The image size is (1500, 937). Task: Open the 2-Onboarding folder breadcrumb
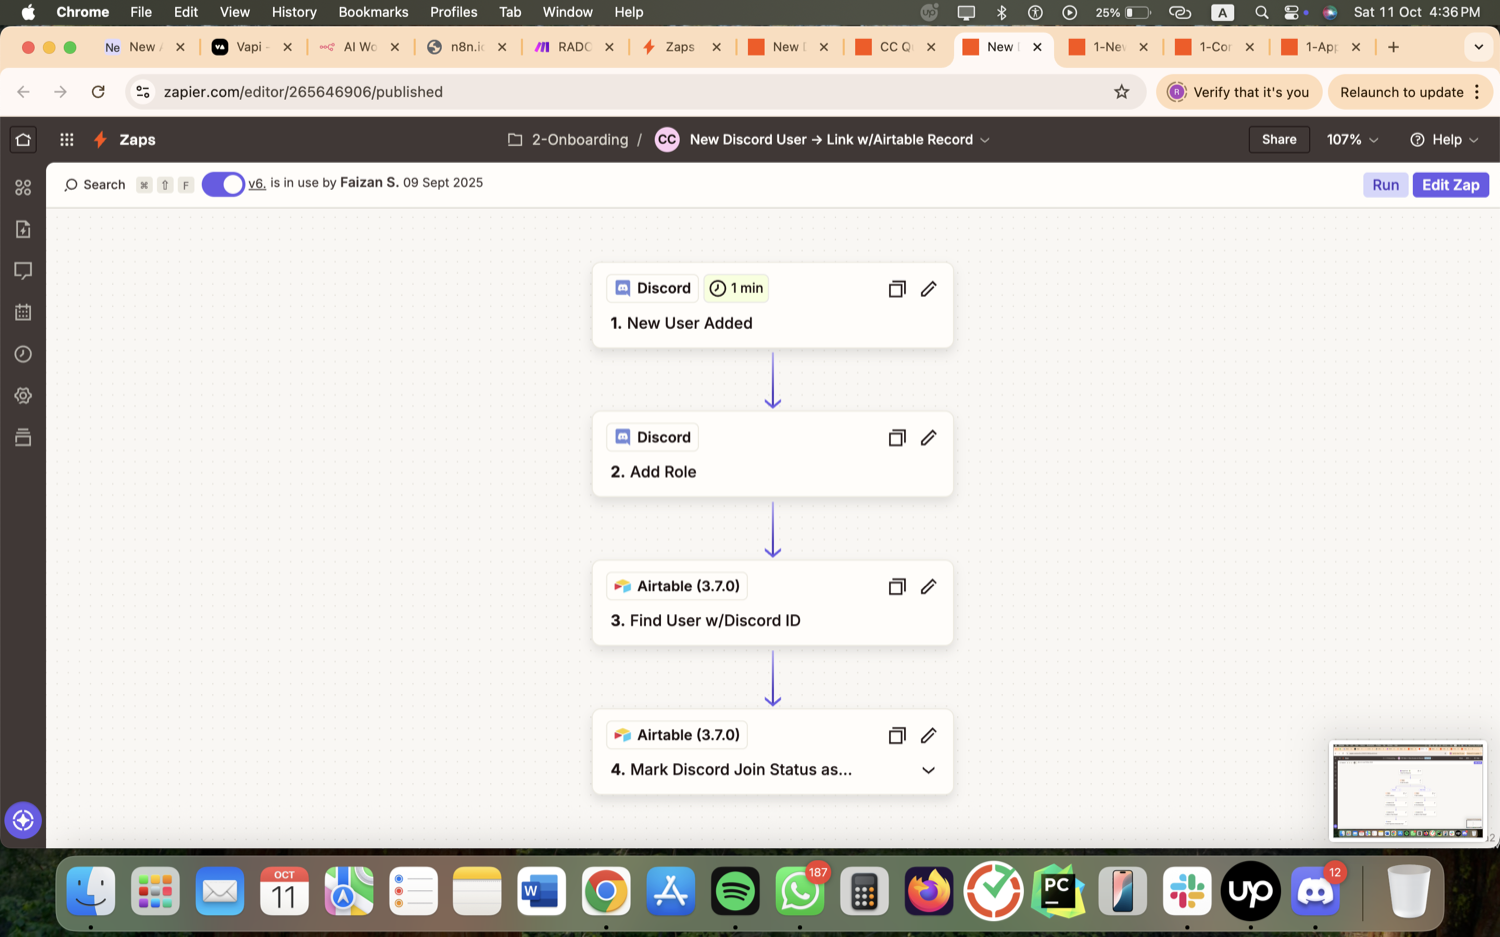tap(568, 140)
